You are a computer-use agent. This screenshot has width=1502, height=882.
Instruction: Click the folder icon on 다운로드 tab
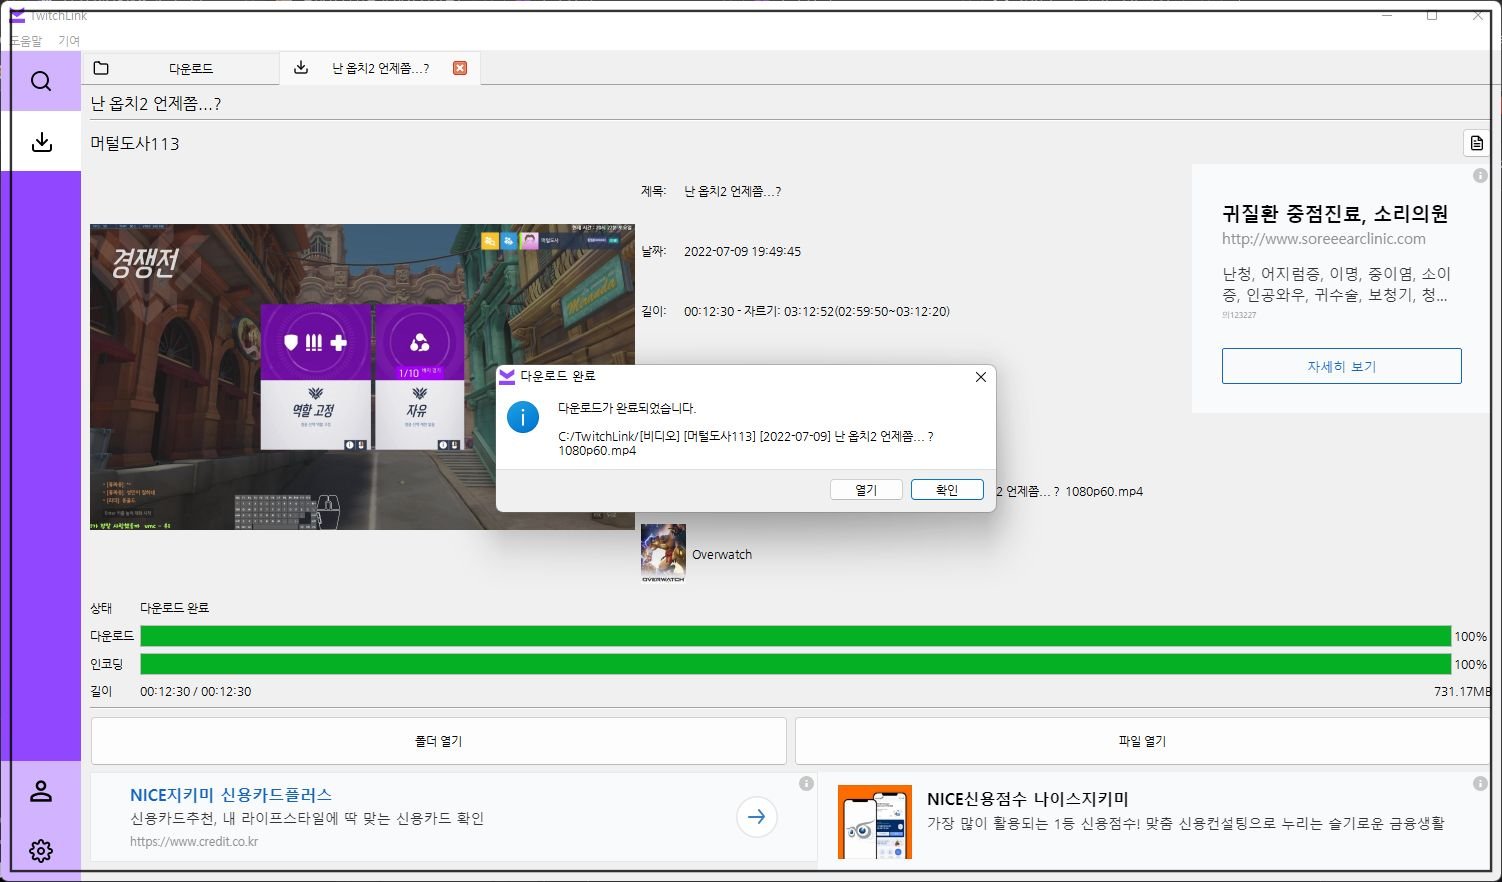pyautogui.click(x=101, y=68)
